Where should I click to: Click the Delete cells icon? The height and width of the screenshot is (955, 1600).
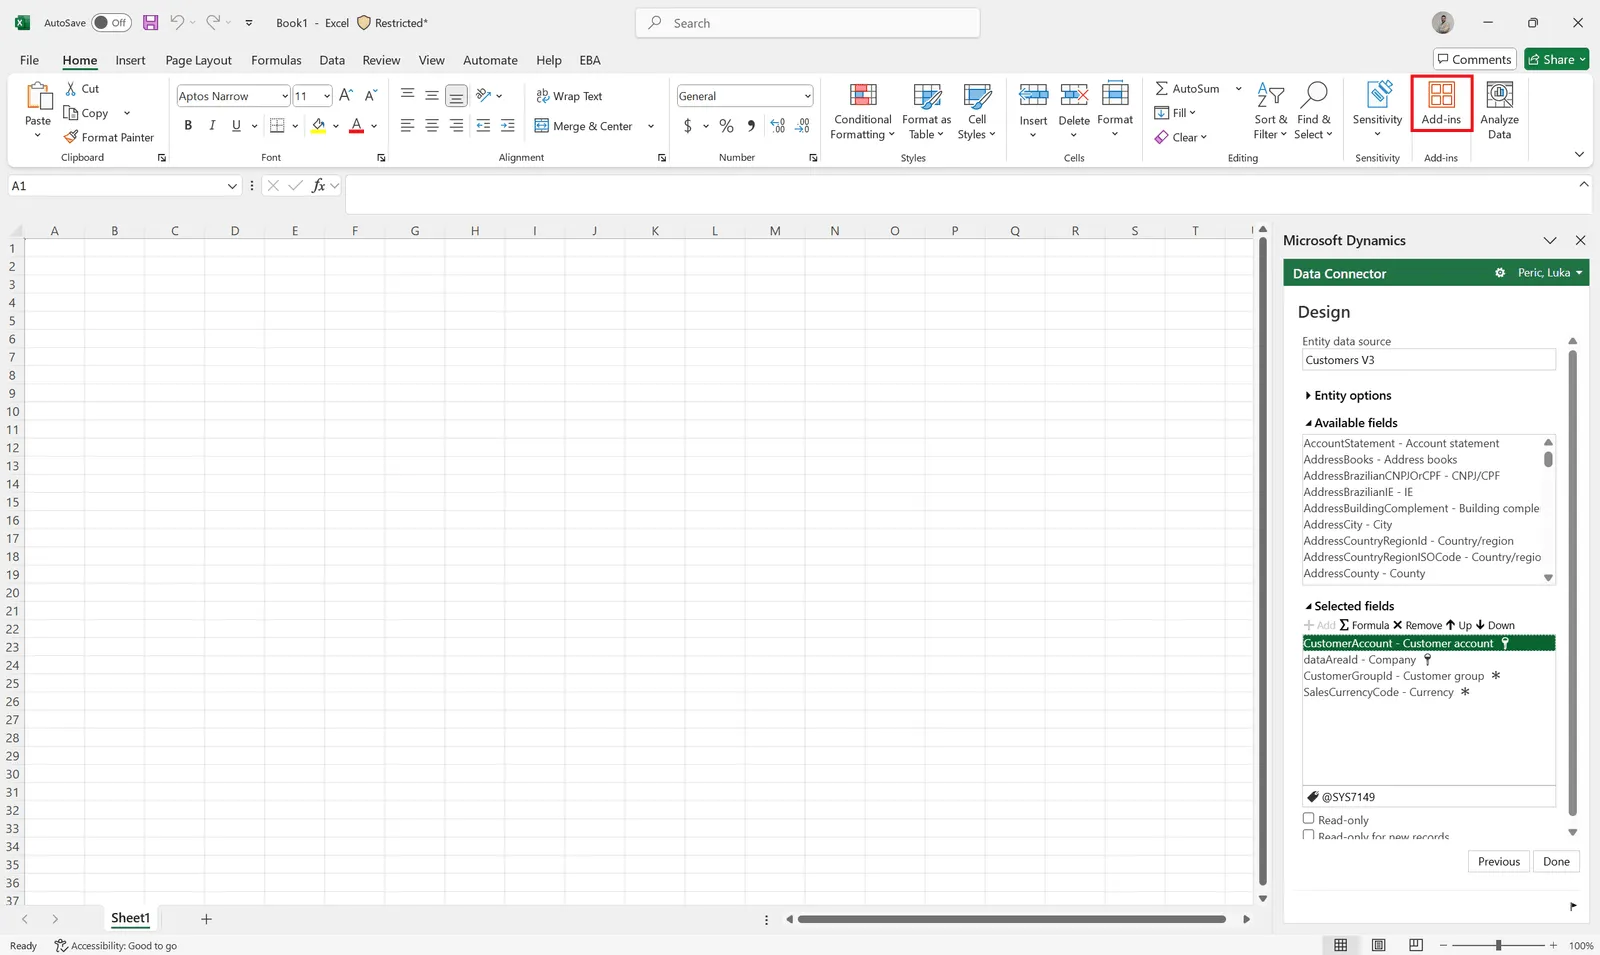(x=1074, y=95)
